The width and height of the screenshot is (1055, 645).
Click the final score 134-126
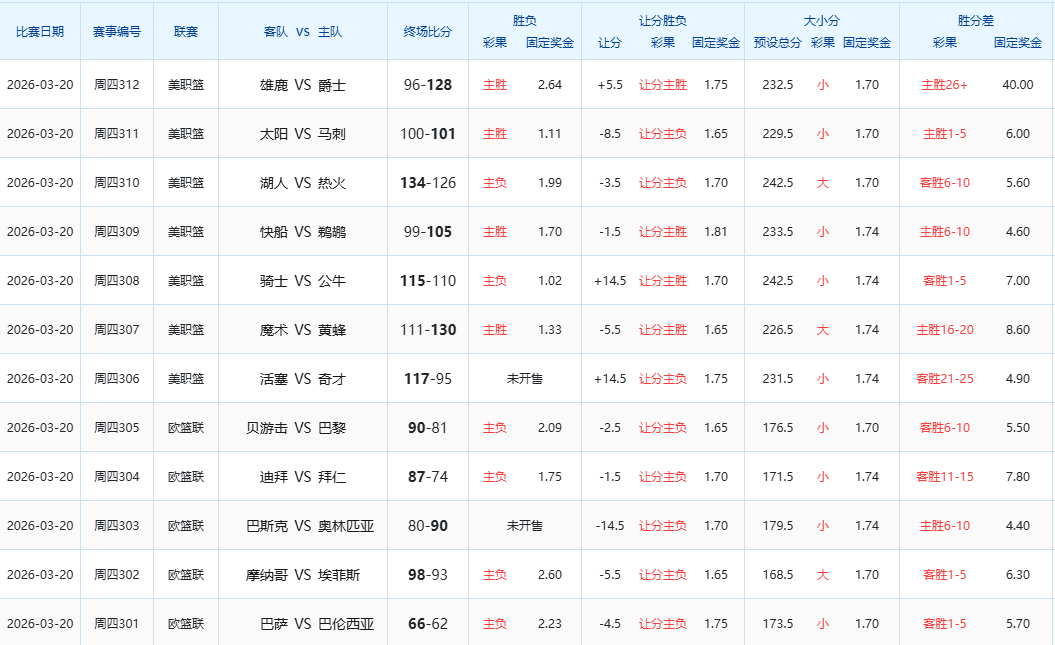(x=428, y=183)
